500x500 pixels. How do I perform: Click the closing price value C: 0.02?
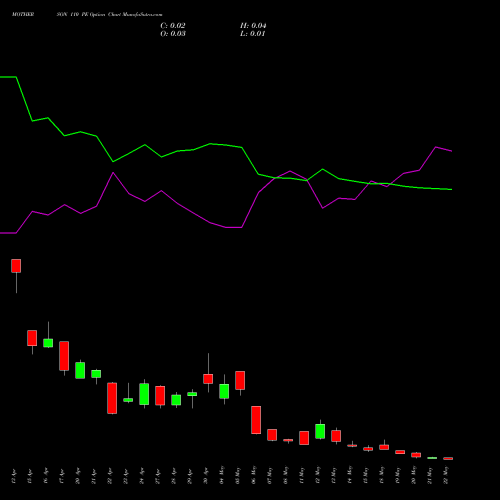click(x=173, y=26)
